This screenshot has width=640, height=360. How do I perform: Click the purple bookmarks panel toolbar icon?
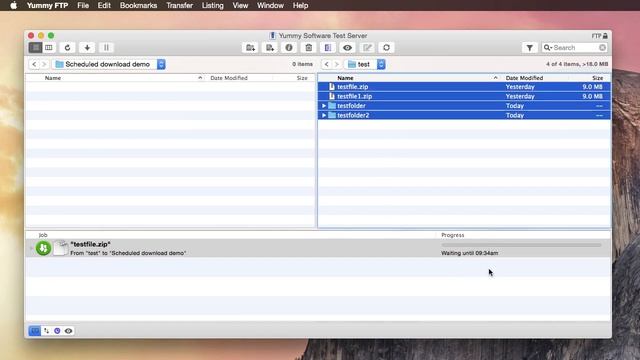coord(328,48)
